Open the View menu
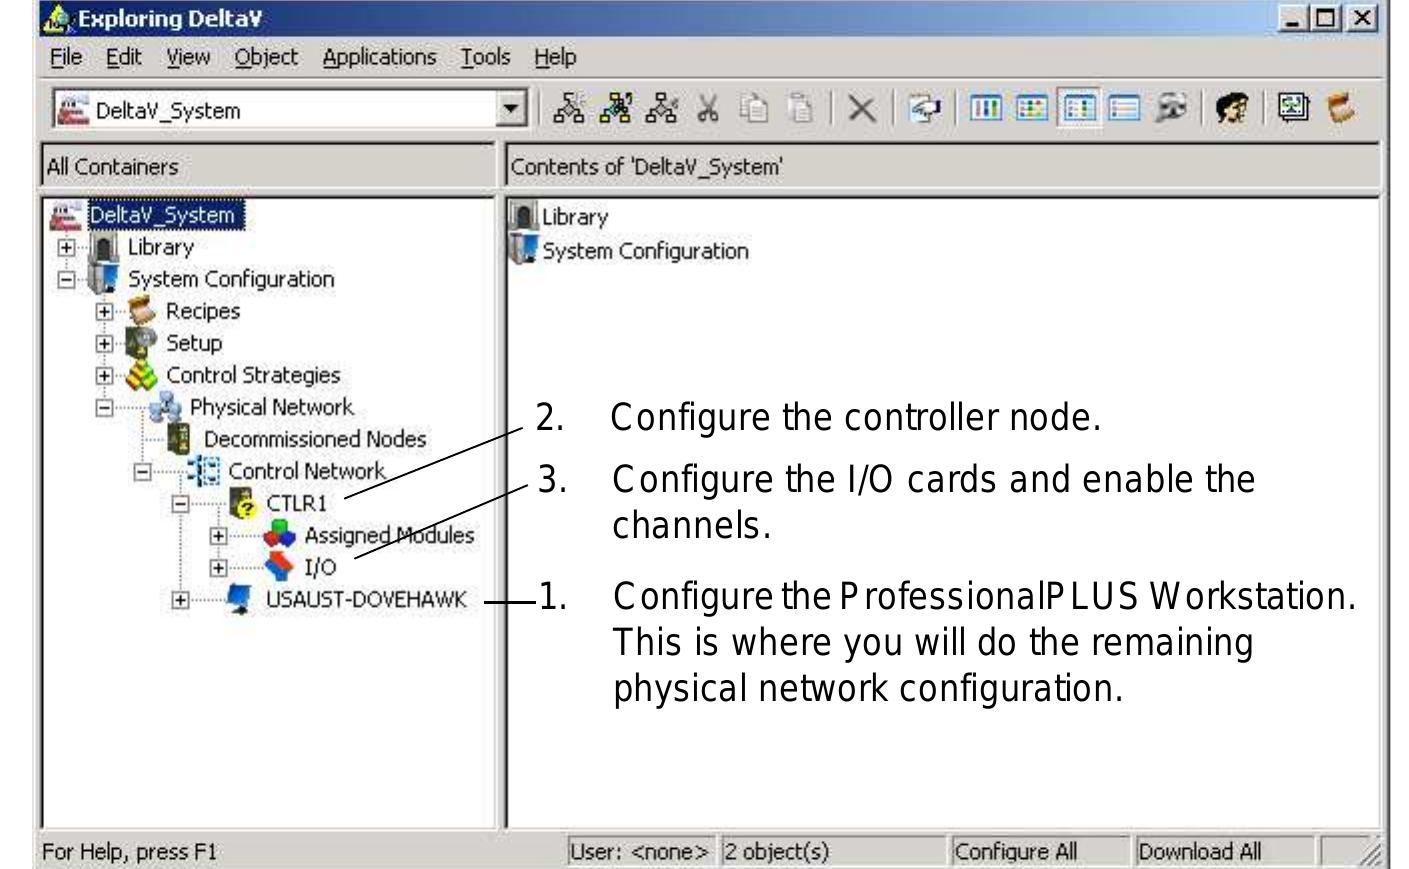This screenshot has height=869, width=1409. point(188,57)
